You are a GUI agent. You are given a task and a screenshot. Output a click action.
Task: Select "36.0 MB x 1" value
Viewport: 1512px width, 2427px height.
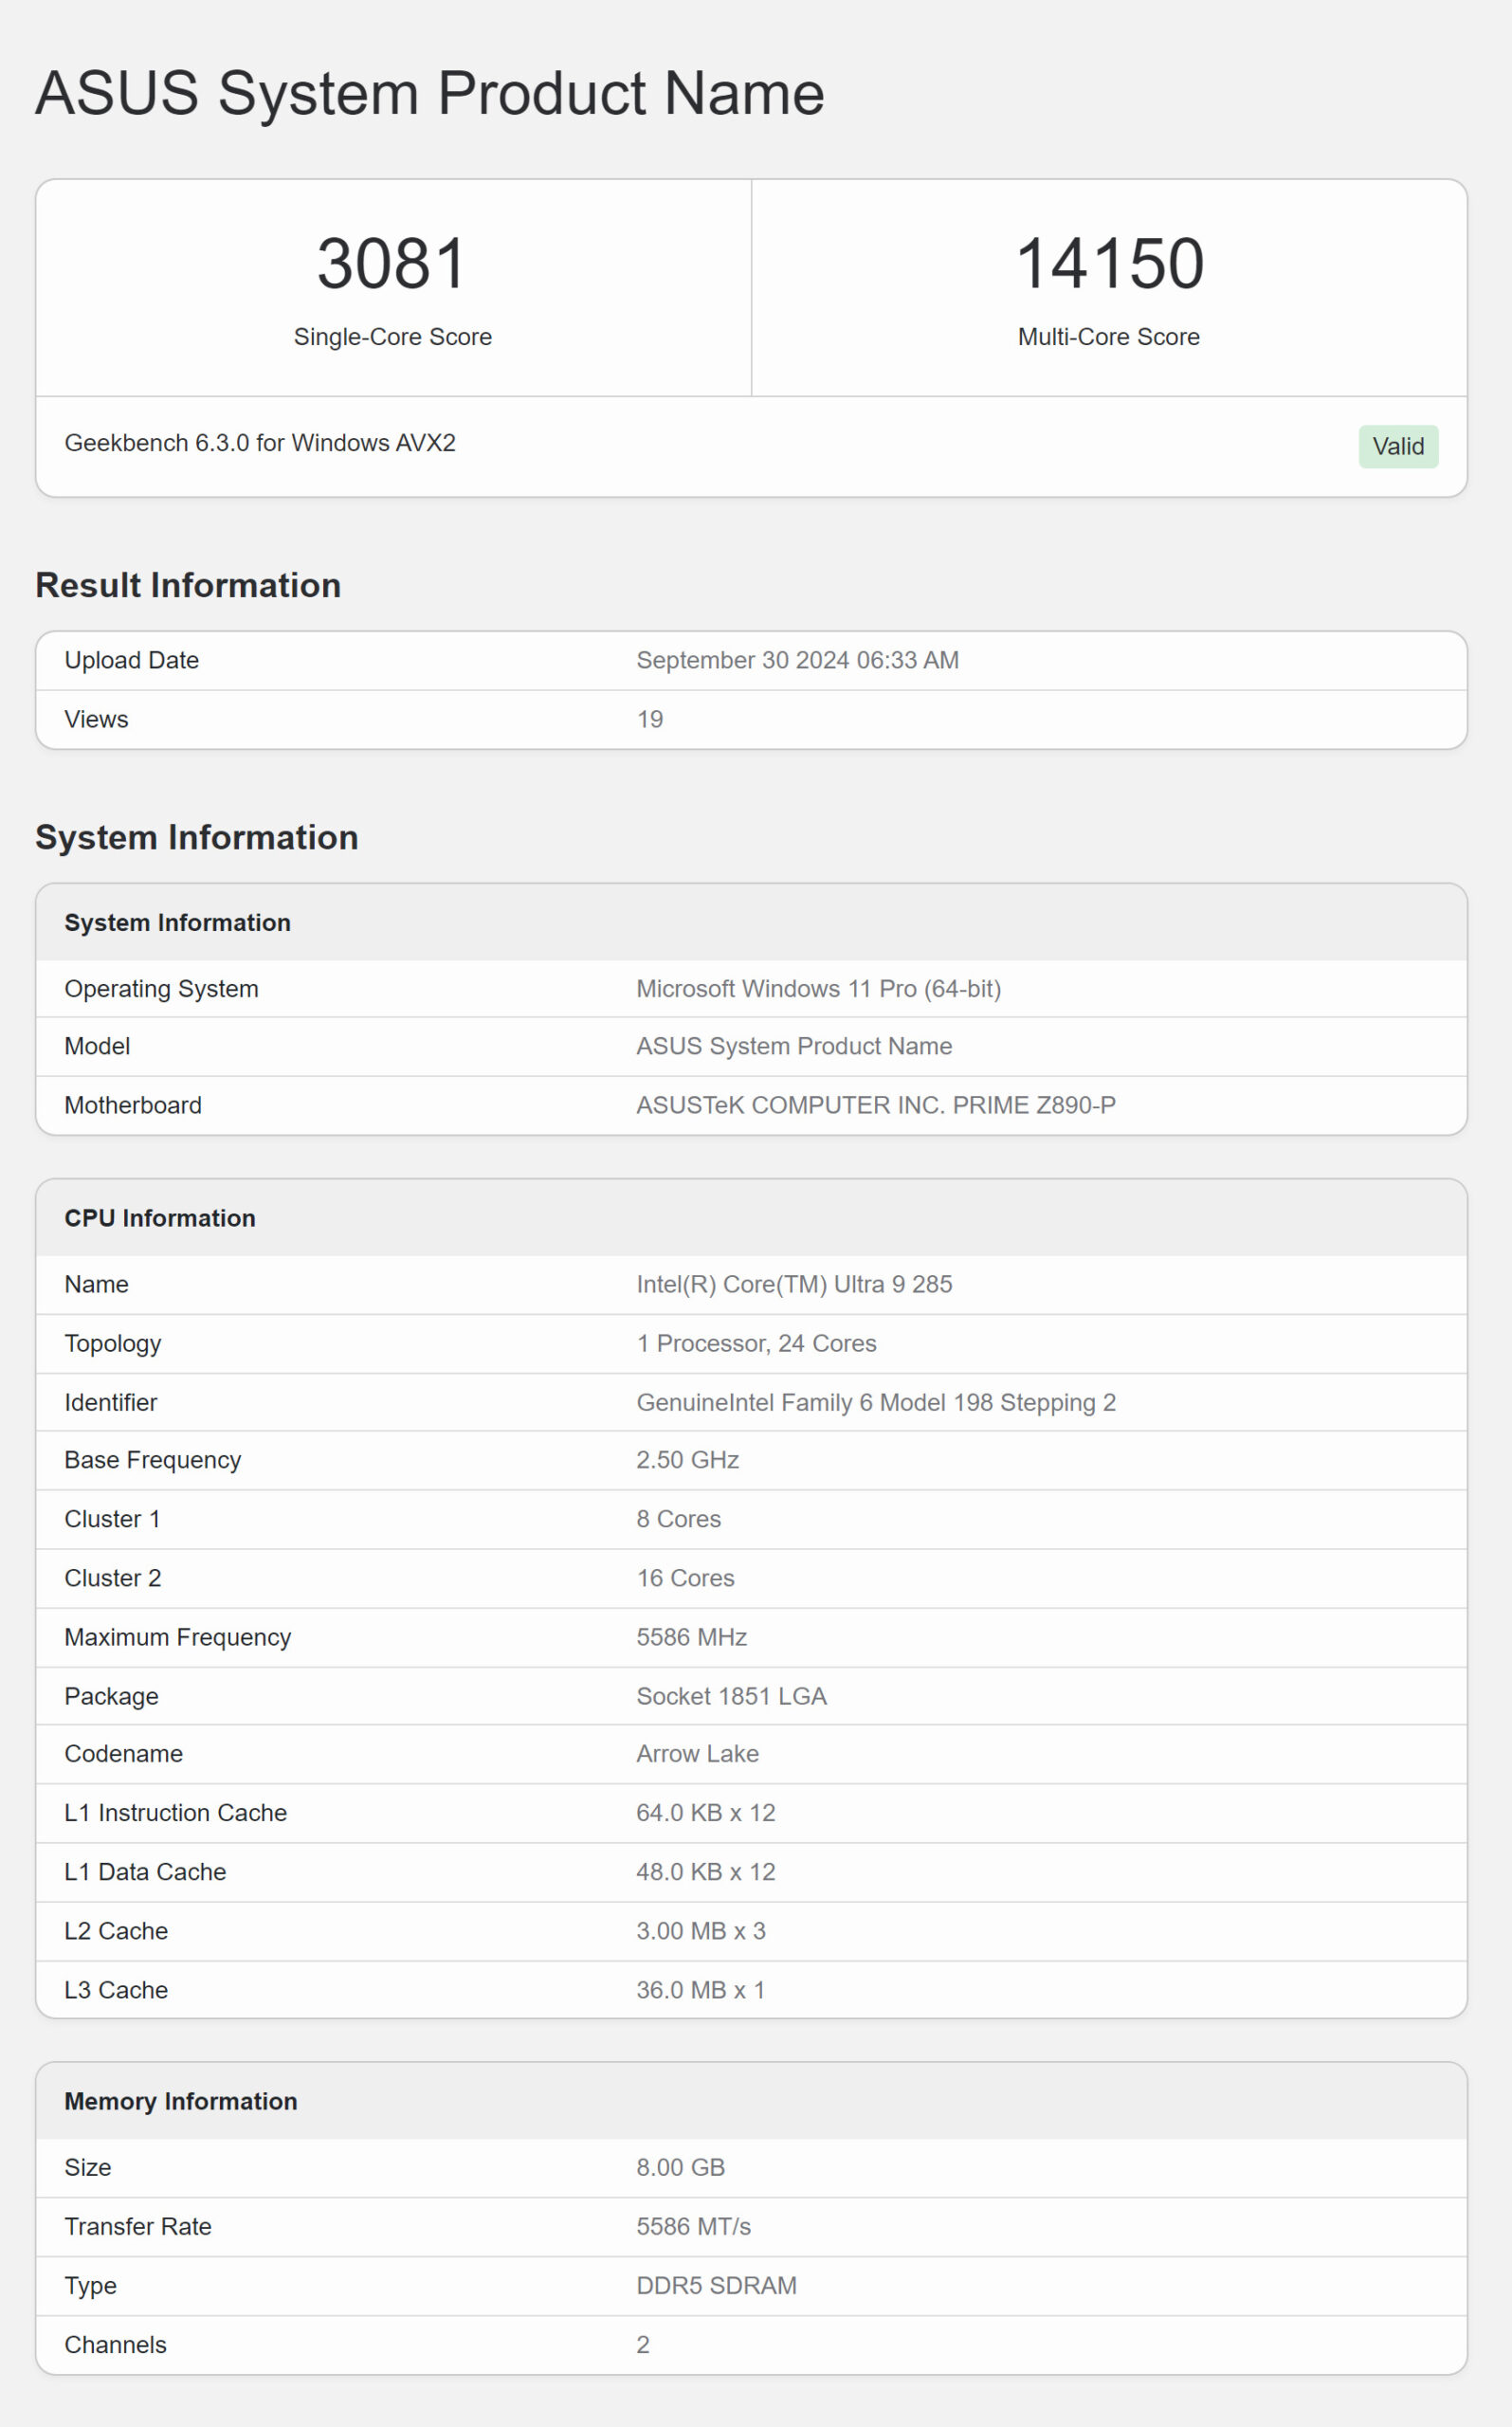(x=700, y=1990)
